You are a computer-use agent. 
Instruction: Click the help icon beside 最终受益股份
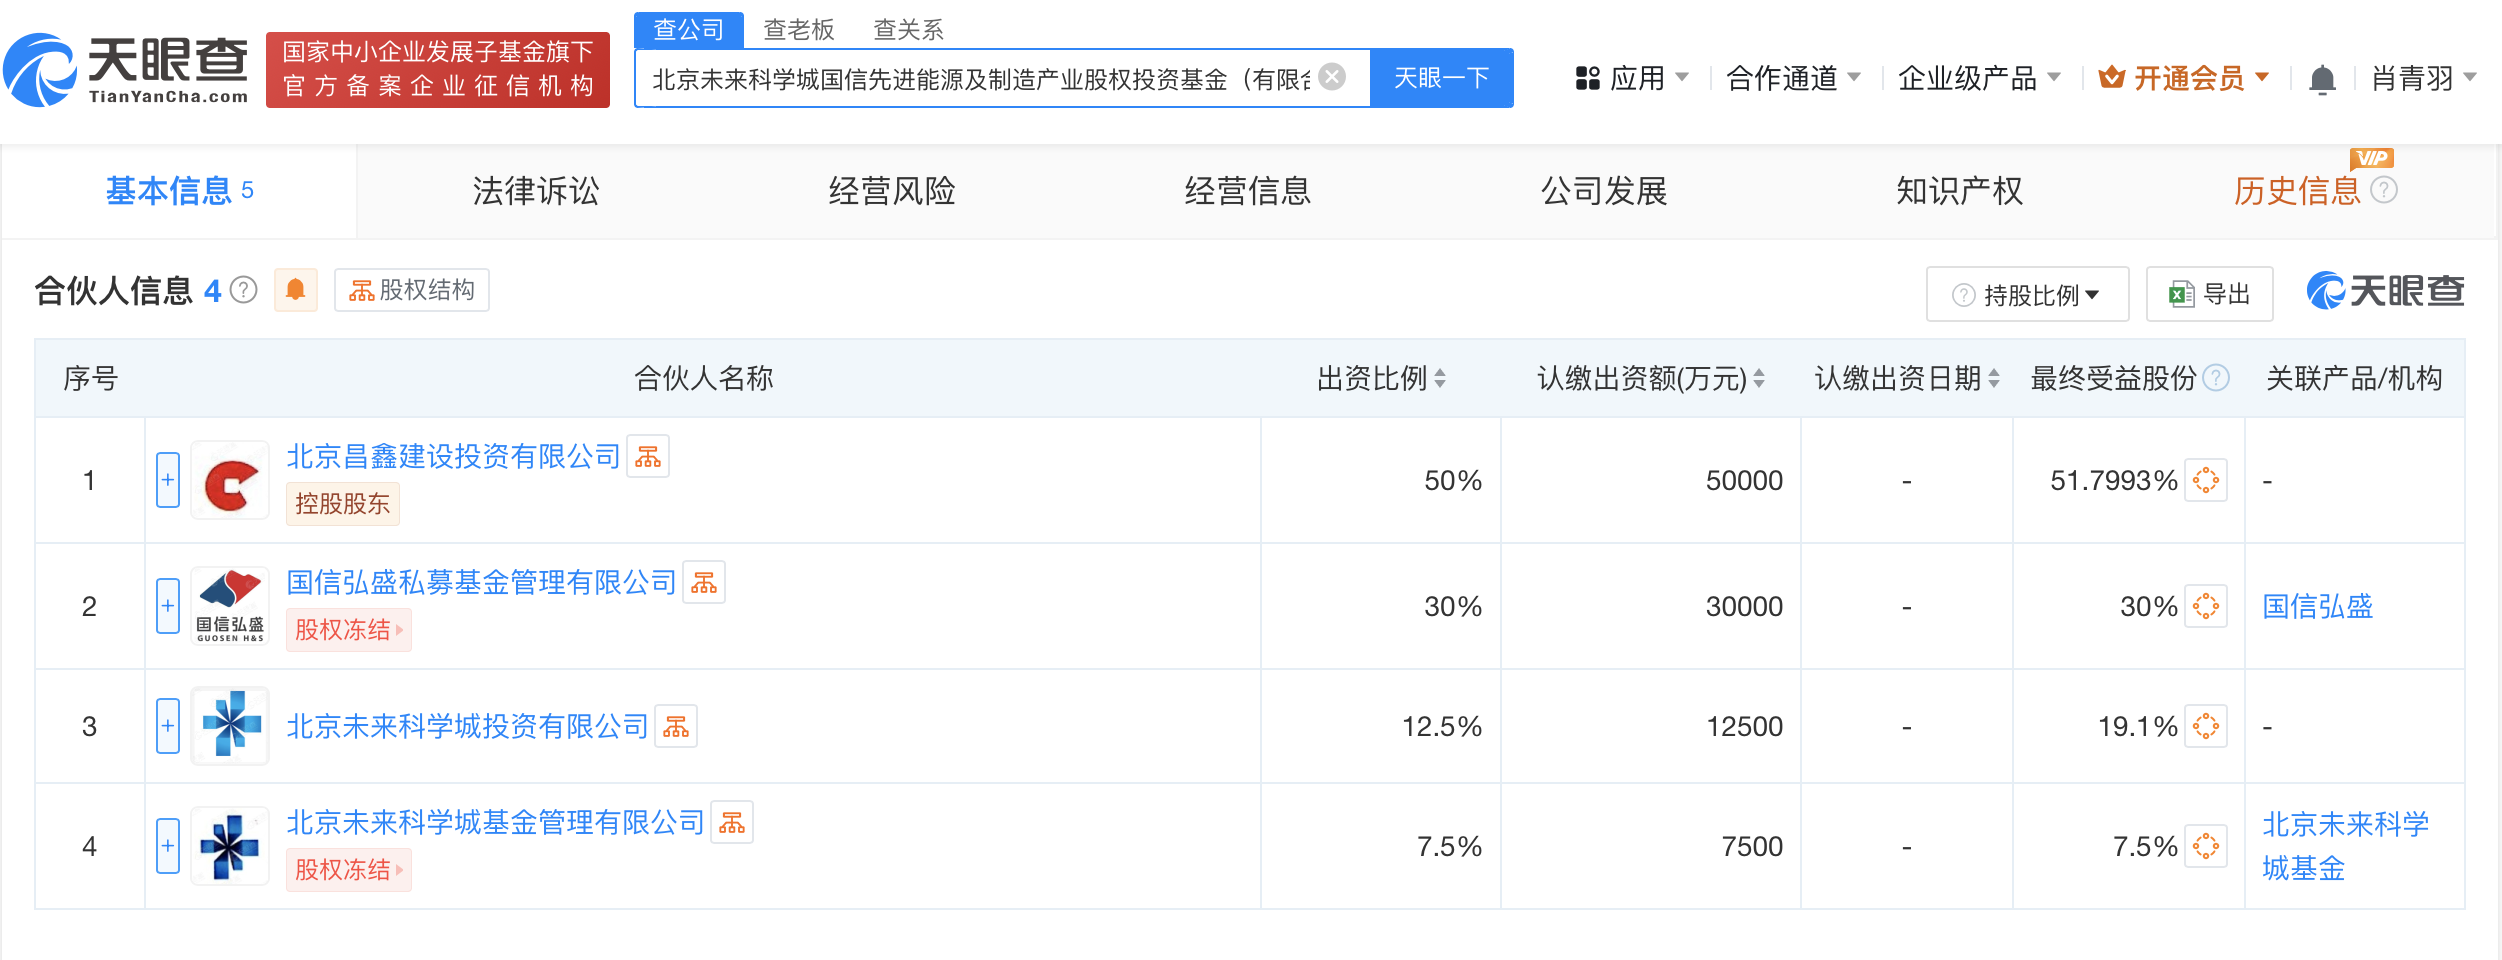point(2217,378)
